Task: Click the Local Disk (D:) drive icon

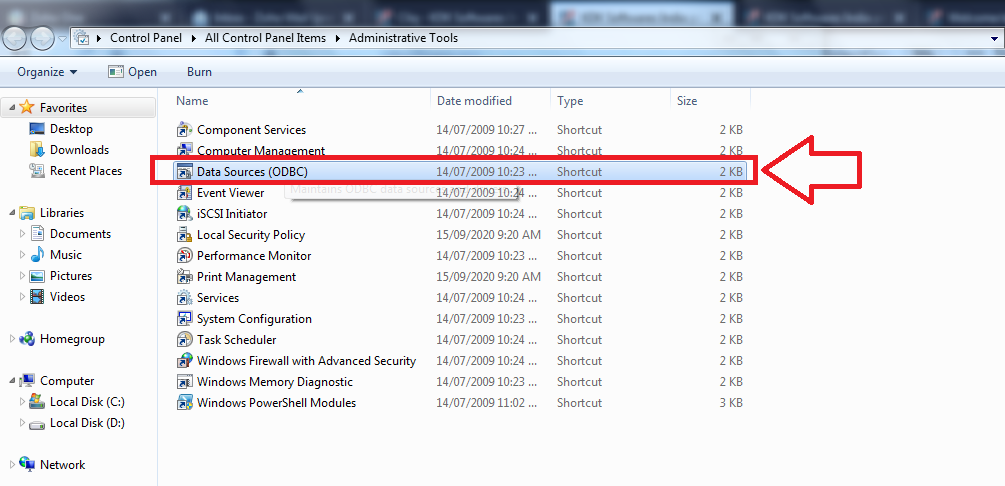Action: (x=38, y=423)
